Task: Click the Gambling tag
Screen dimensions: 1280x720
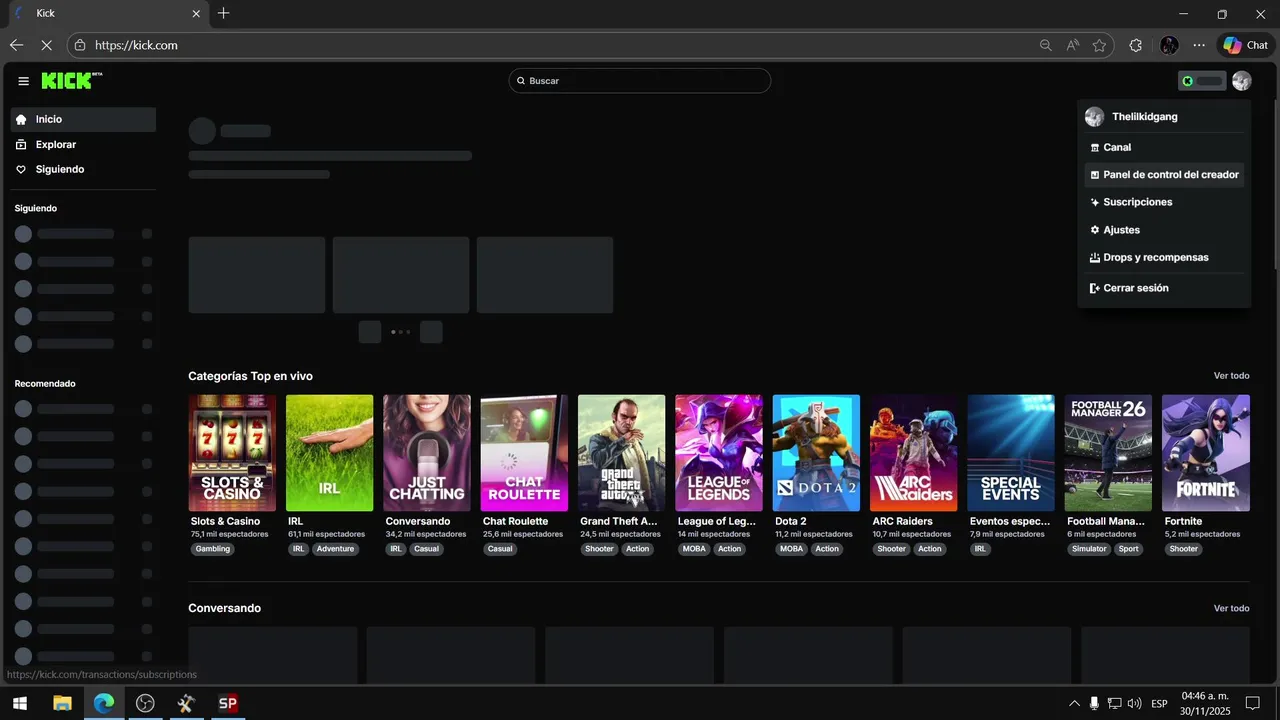Action: click(x=213, y=549)
